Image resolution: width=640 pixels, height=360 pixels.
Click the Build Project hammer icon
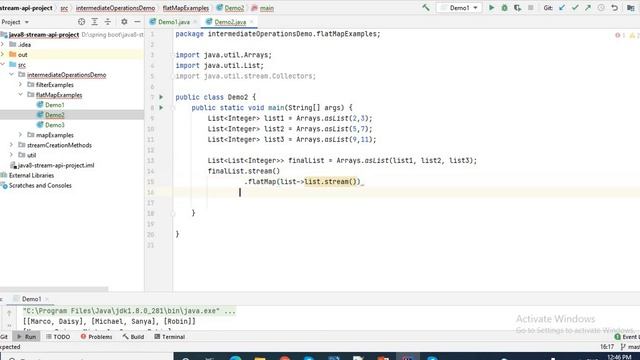[426, 8]
